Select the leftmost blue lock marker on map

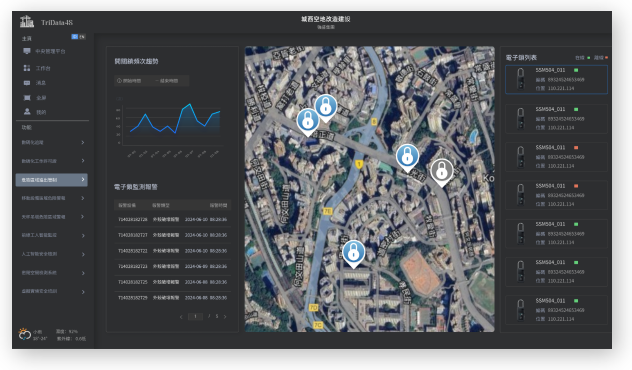[x=308, y=122]
